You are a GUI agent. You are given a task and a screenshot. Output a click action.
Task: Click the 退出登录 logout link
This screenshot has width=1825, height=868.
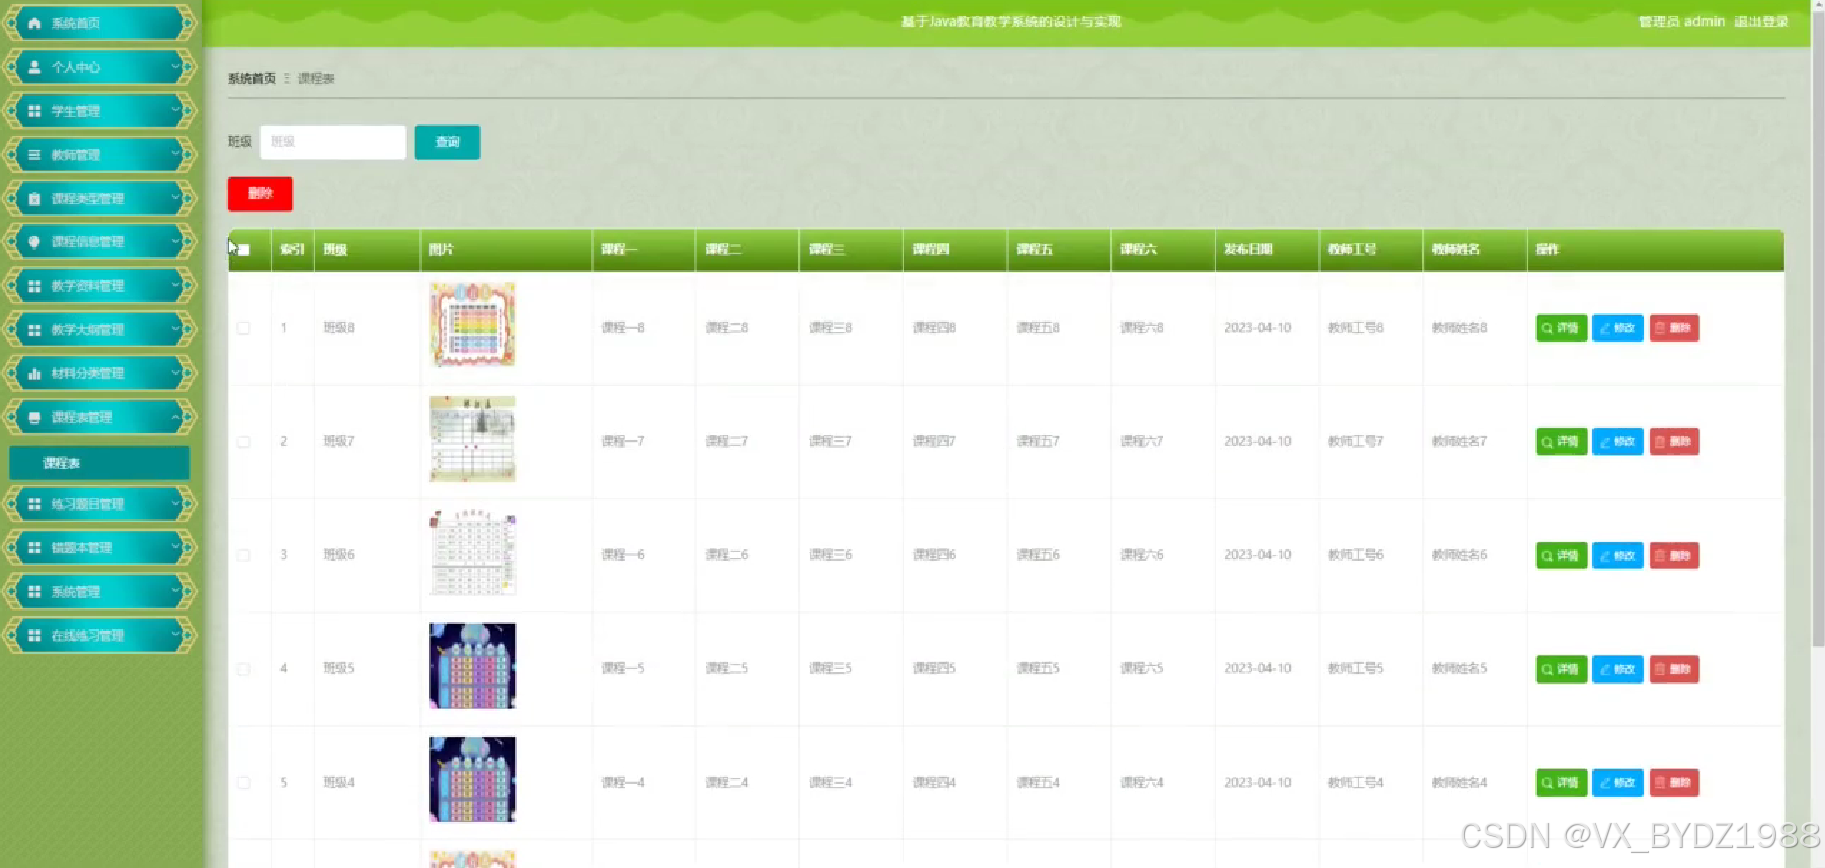[x=1761, y=21]
